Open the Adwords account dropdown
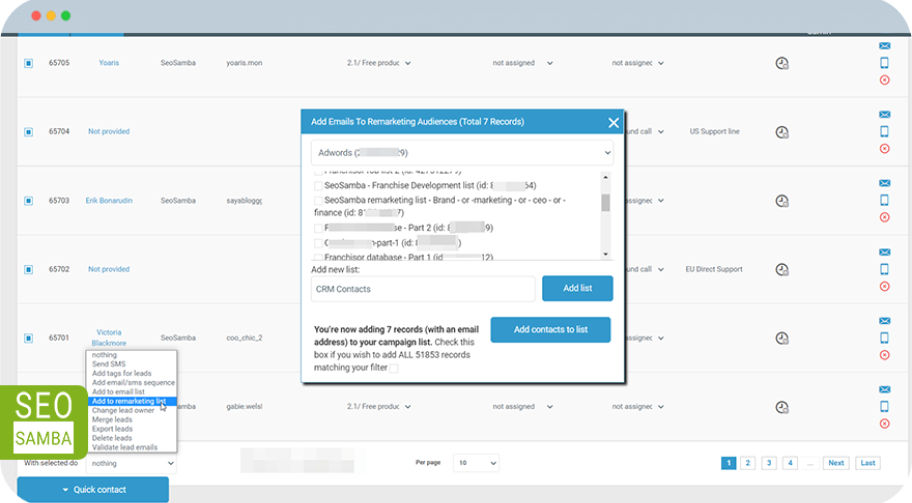Screen dimensions: 912x503 [462, 153]
